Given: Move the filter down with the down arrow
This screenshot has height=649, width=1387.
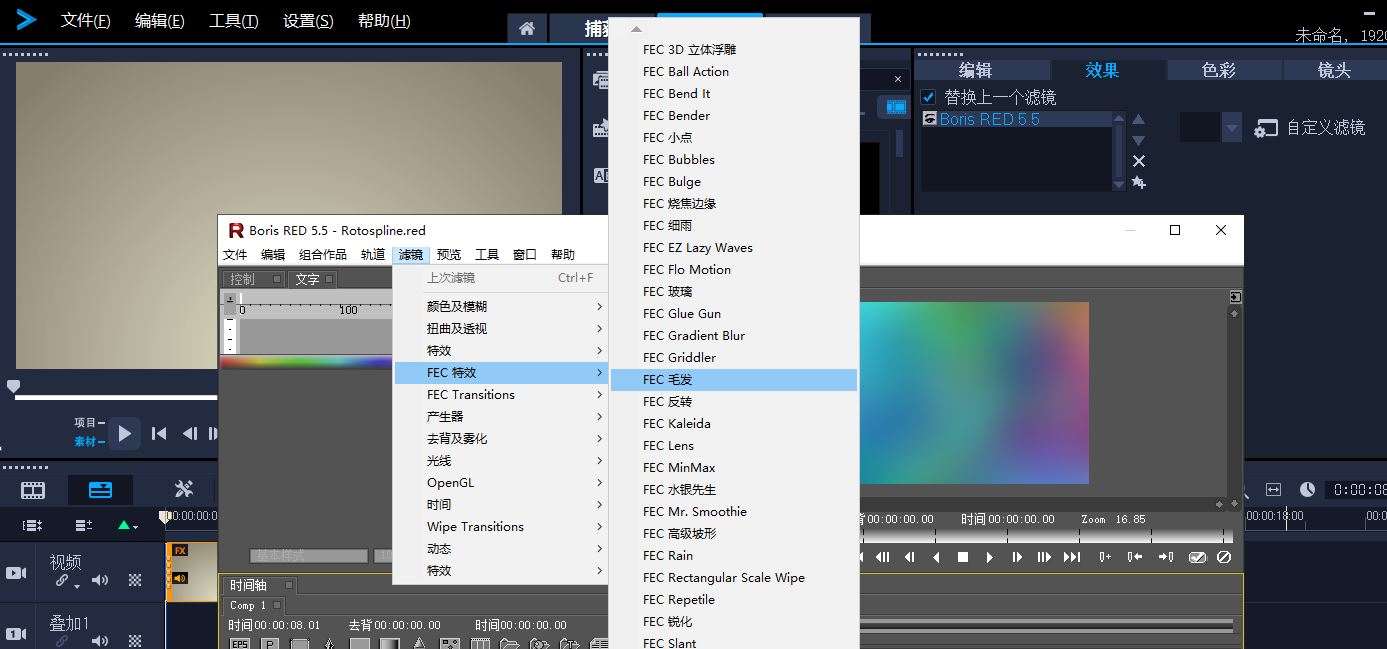Looking at the screenshot, I should click(1138, 140).
